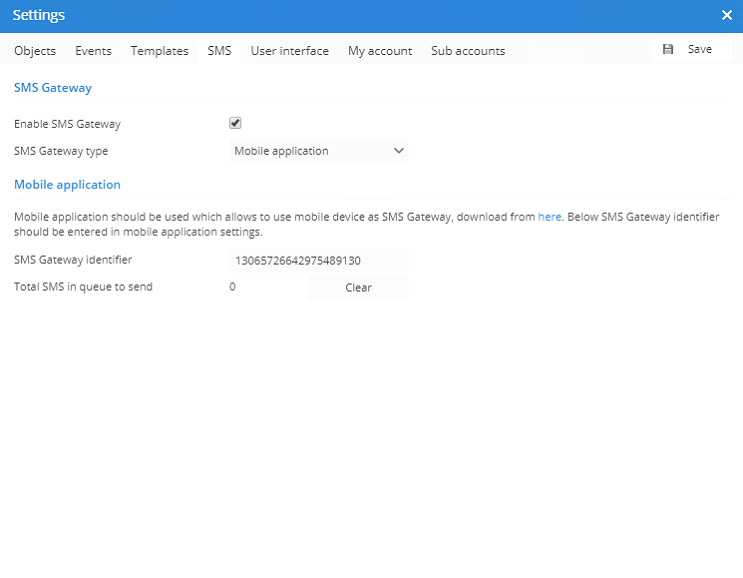Toggle the Enable SMS Gateway checkbox
The image size is (743, 578).
pyautogui.click(x=236, y=123)
